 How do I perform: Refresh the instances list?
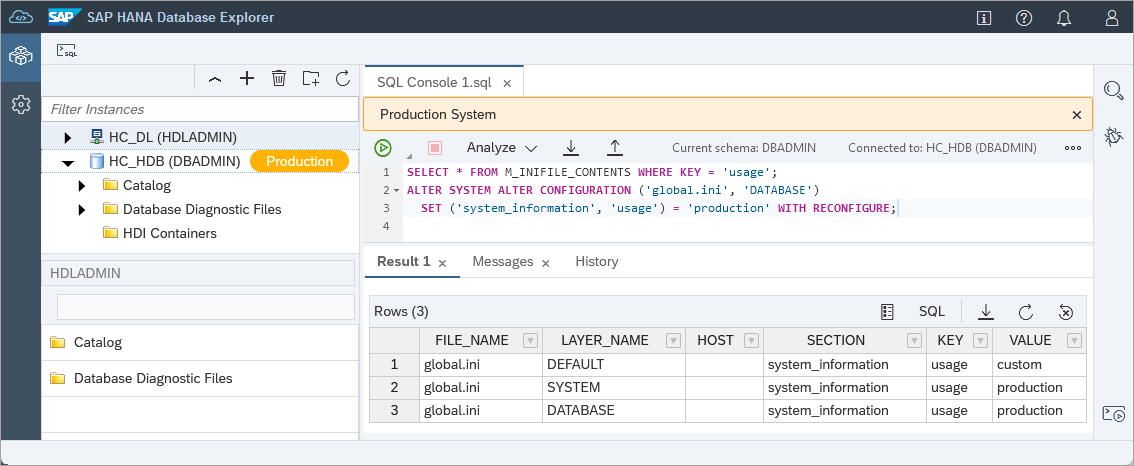(x=343, y=78)
